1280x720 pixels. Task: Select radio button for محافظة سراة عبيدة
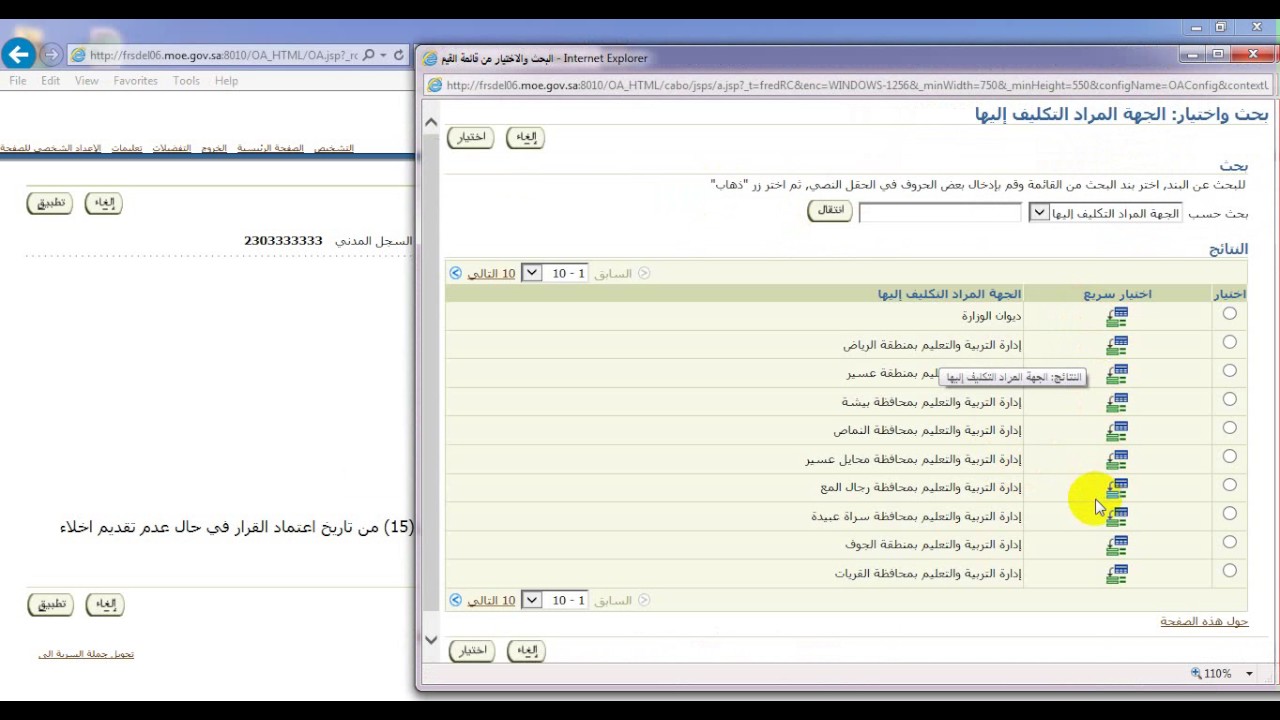point(1229,513)
